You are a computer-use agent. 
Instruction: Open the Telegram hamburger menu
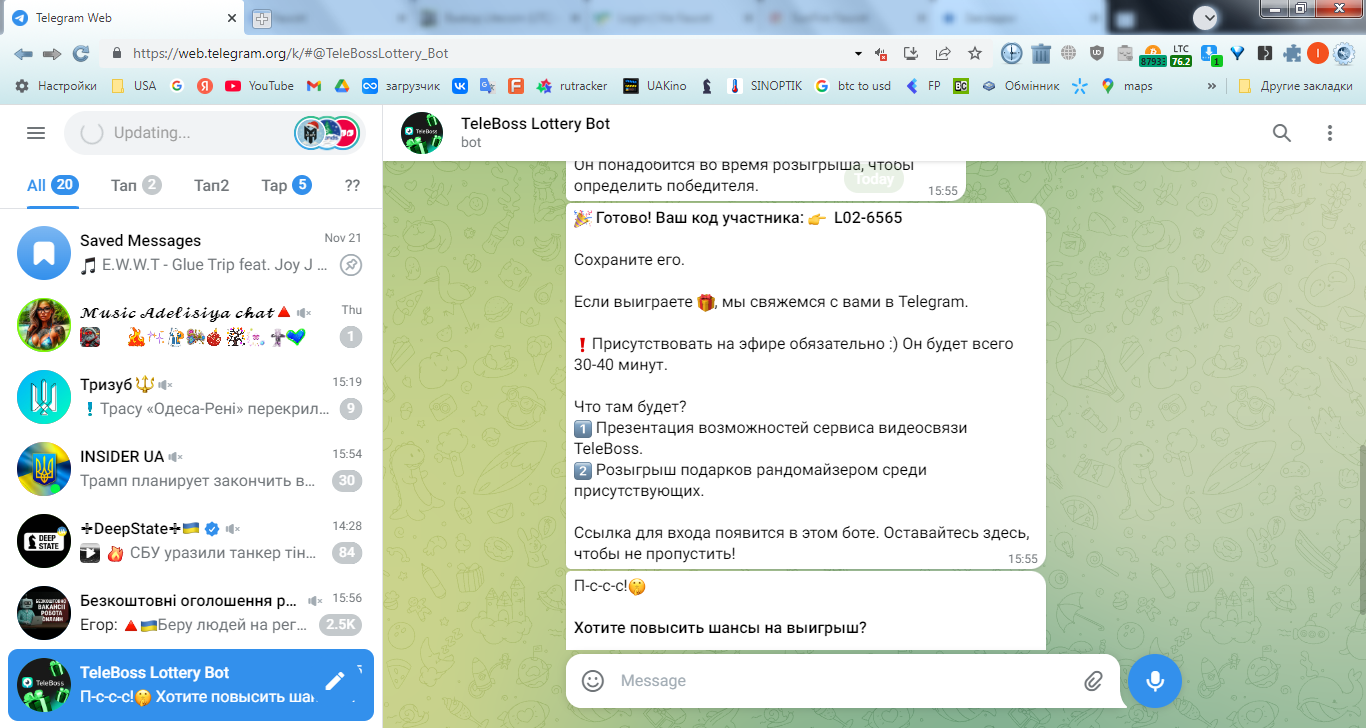36,133
